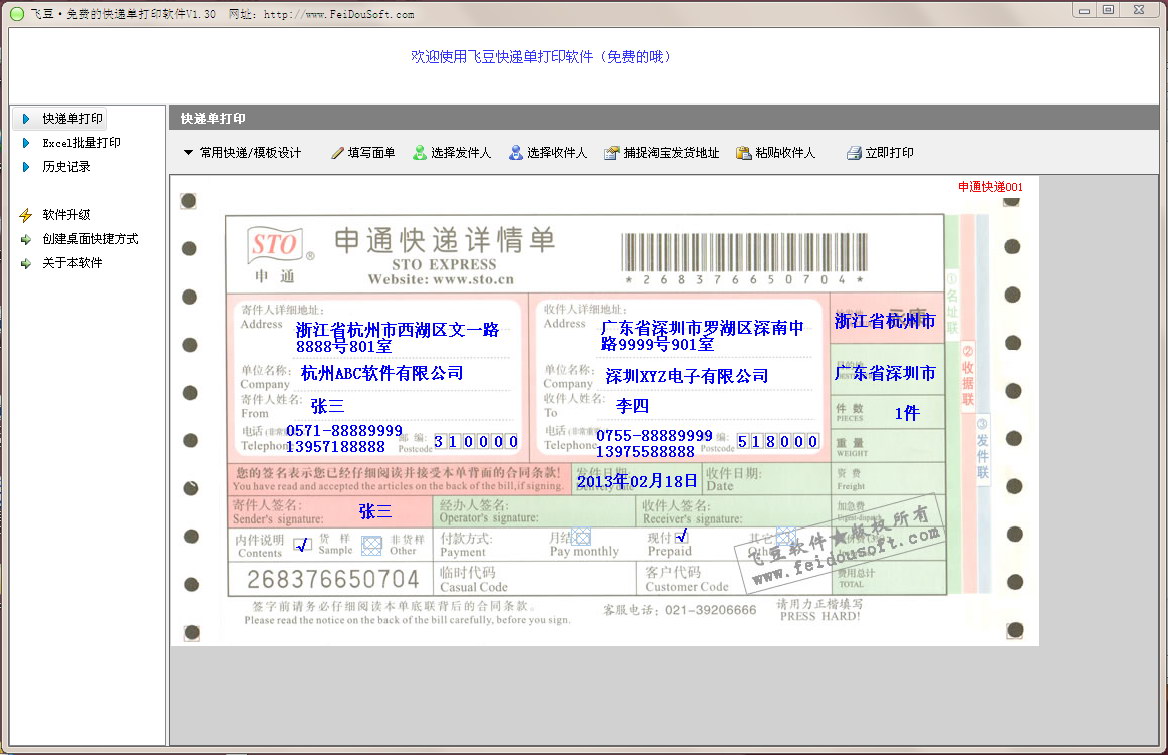Click the red 申通快递001 template label
Screen dimensions: 1168x755
990,187
